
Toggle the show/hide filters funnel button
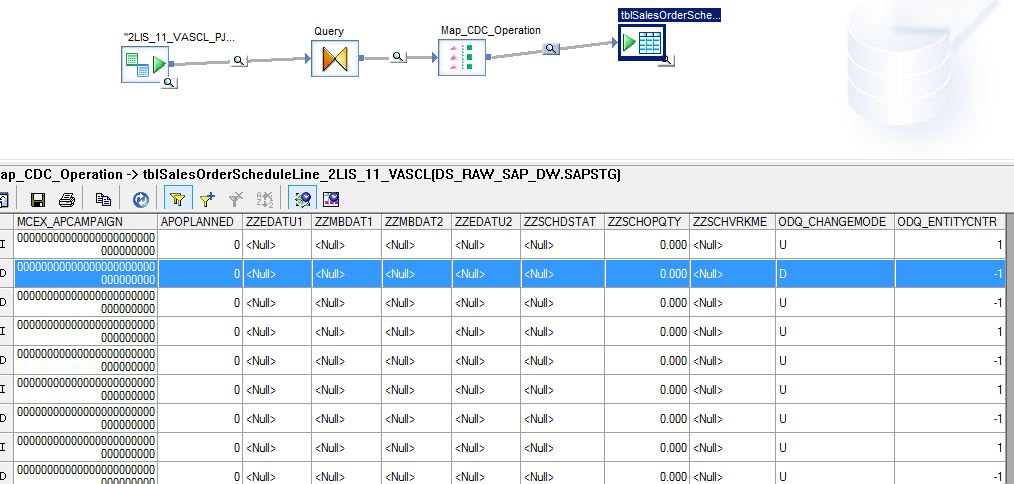click(x=177, y=199)
